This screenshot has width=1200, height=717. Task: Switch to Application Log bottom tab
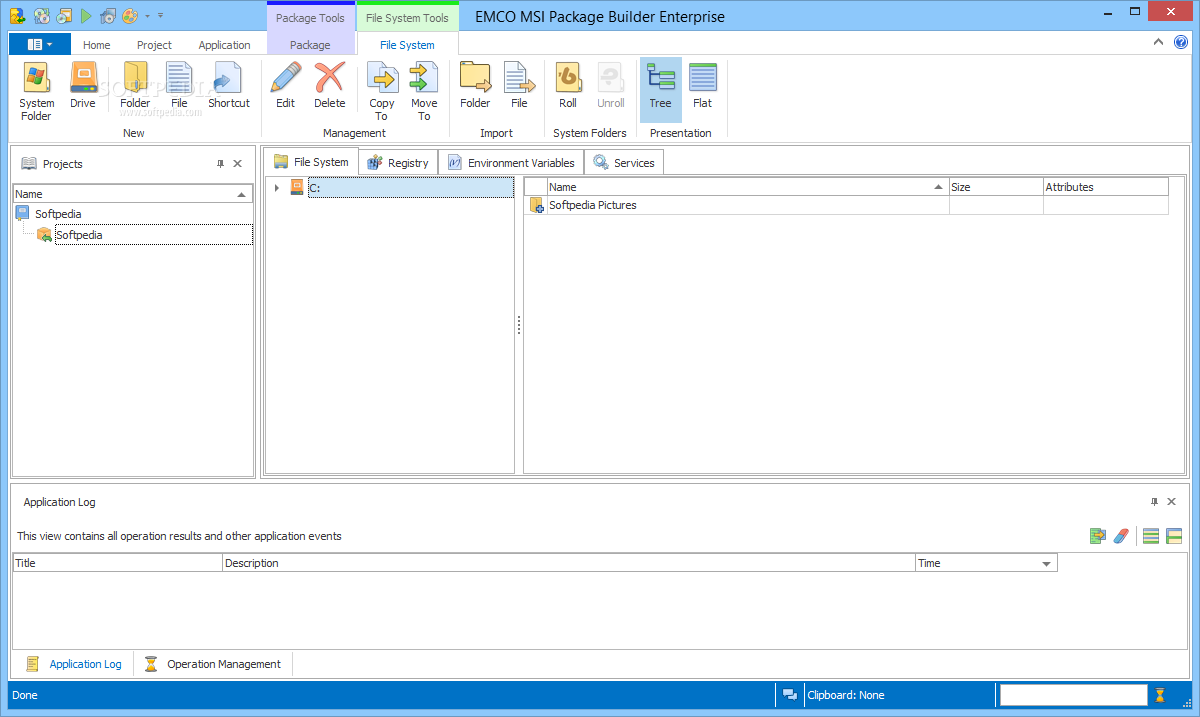tap(74, 664)
